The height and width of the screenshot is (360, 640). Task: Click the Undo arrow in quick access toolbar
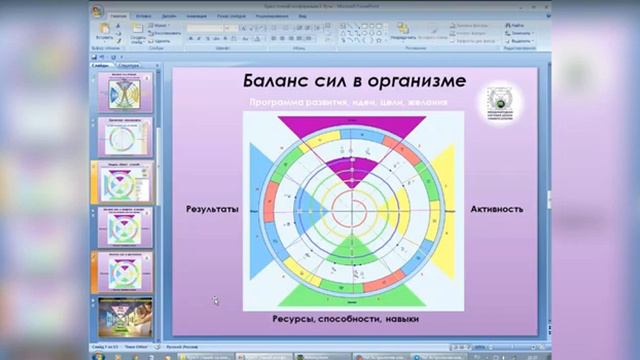pyautogui.click(x=102, y=57)
